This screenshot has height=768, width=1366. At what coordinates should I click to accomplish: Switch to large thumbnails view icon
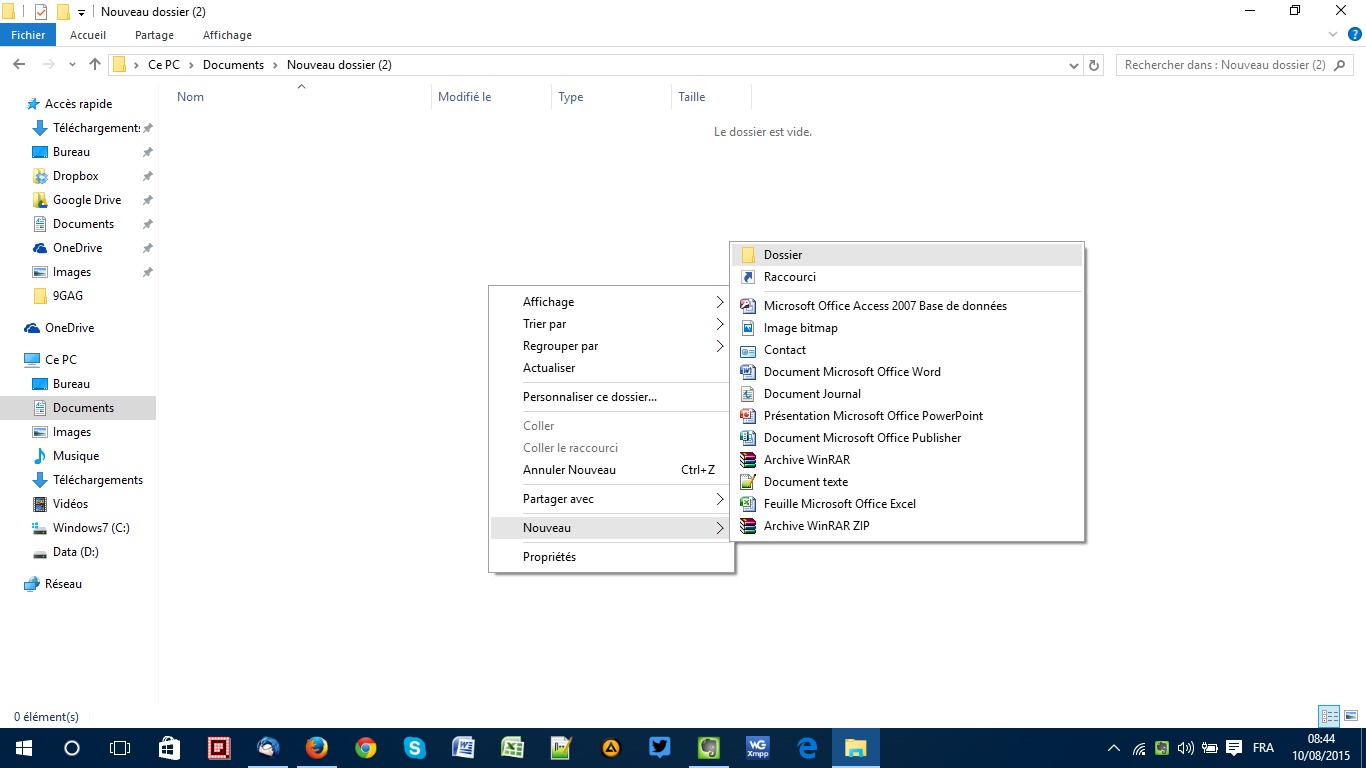1351,716
